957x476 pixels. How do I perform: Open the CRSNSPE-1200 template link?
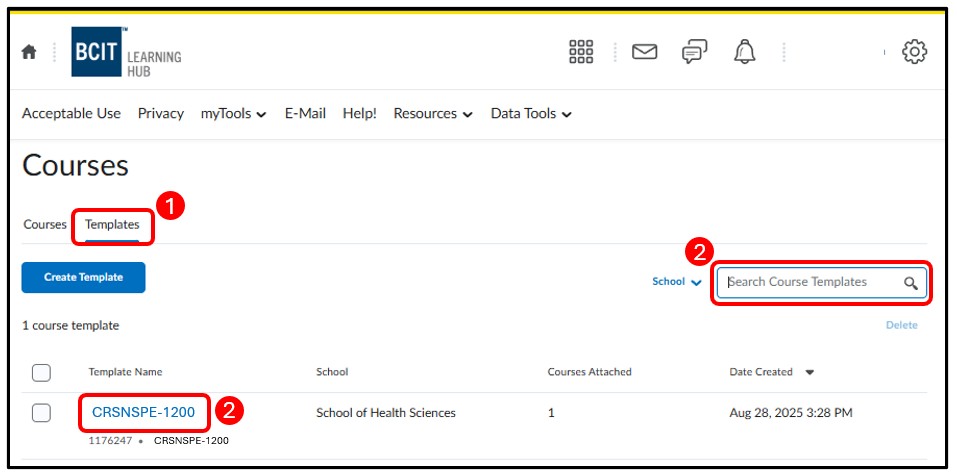coord(143,412)
